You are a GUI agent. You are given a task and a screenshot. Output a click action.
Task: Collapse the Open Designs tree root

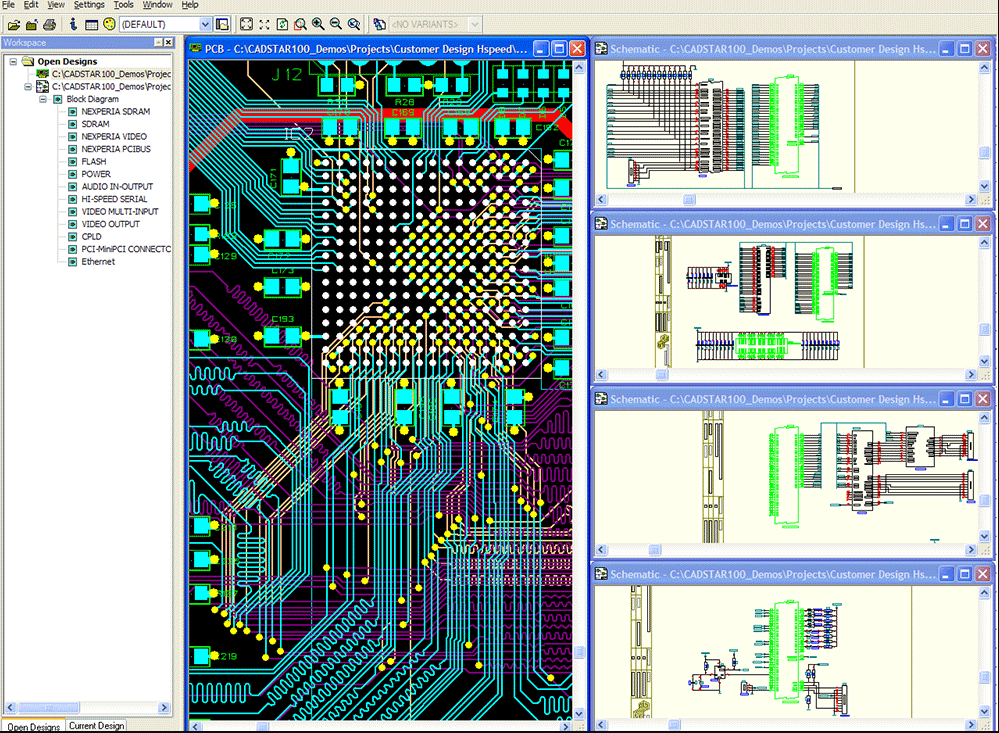pyautogui.click(x=13, y=61)
